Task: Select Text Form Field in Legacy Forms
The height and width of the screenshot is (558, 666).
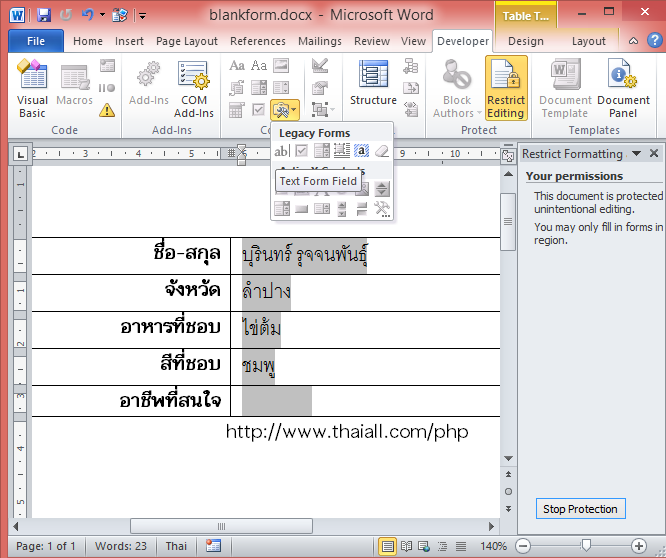Action: [282, 151]
